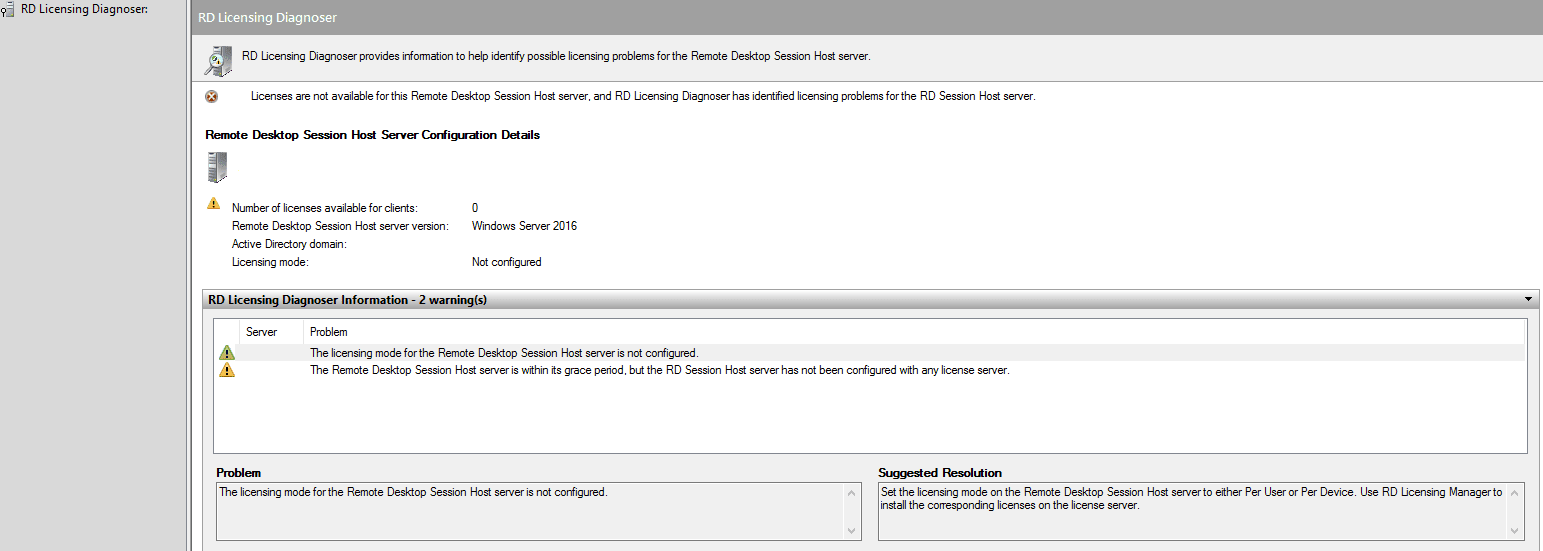Select the grace period warning problem text

pyautogui.click(x=659, y=371)
